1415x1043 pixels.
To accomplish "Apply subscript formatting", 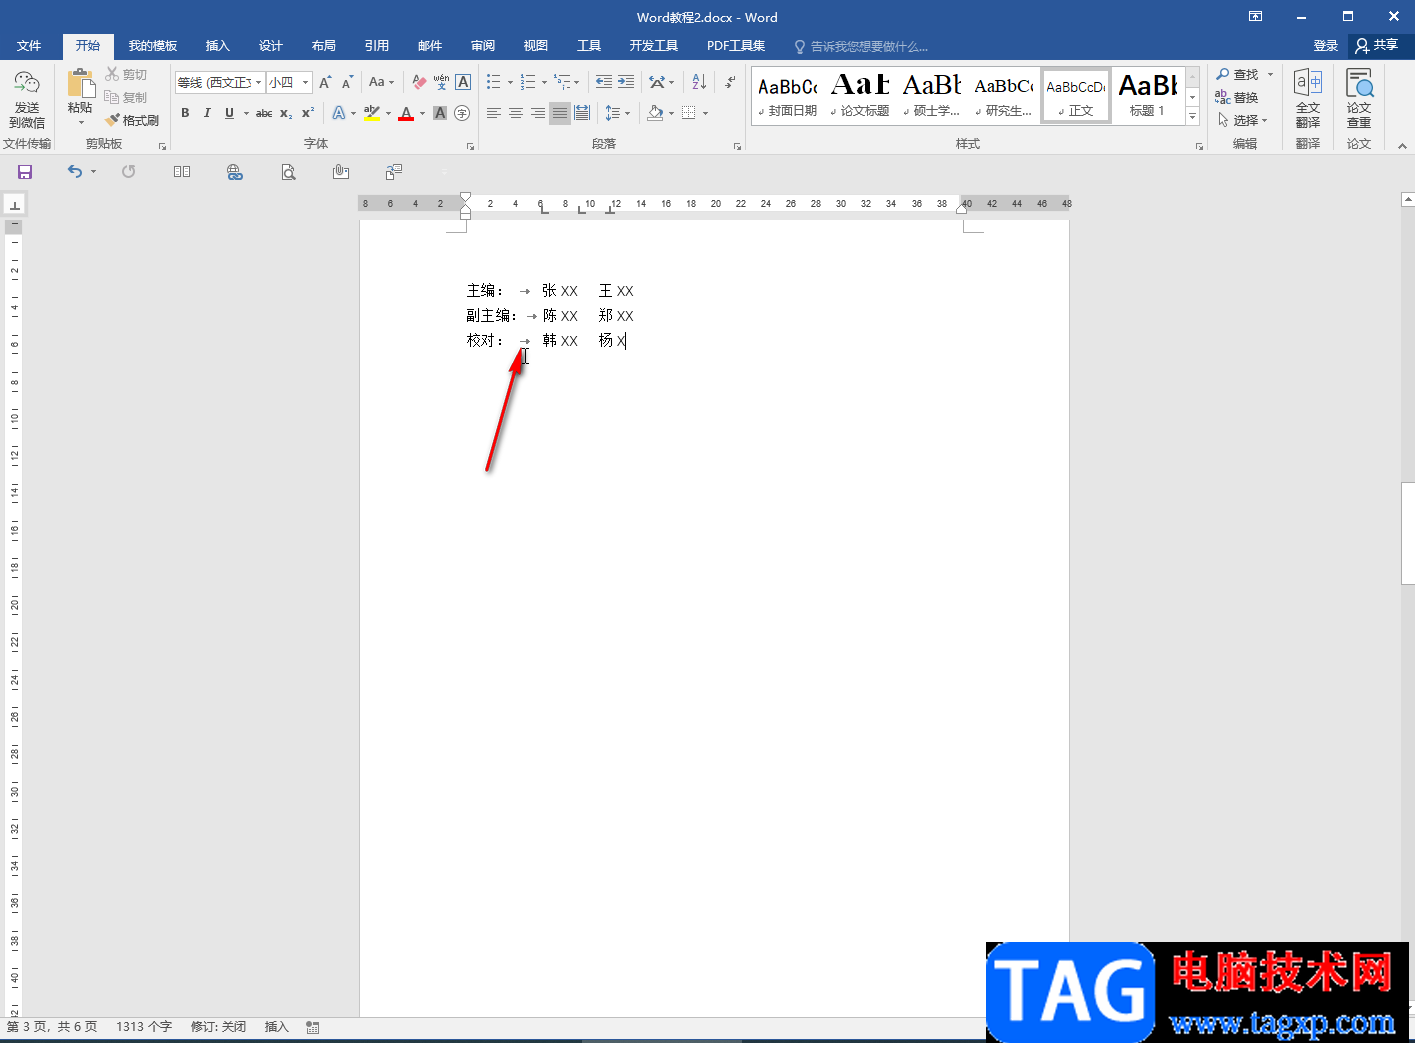I will click(x=286, y=113).
